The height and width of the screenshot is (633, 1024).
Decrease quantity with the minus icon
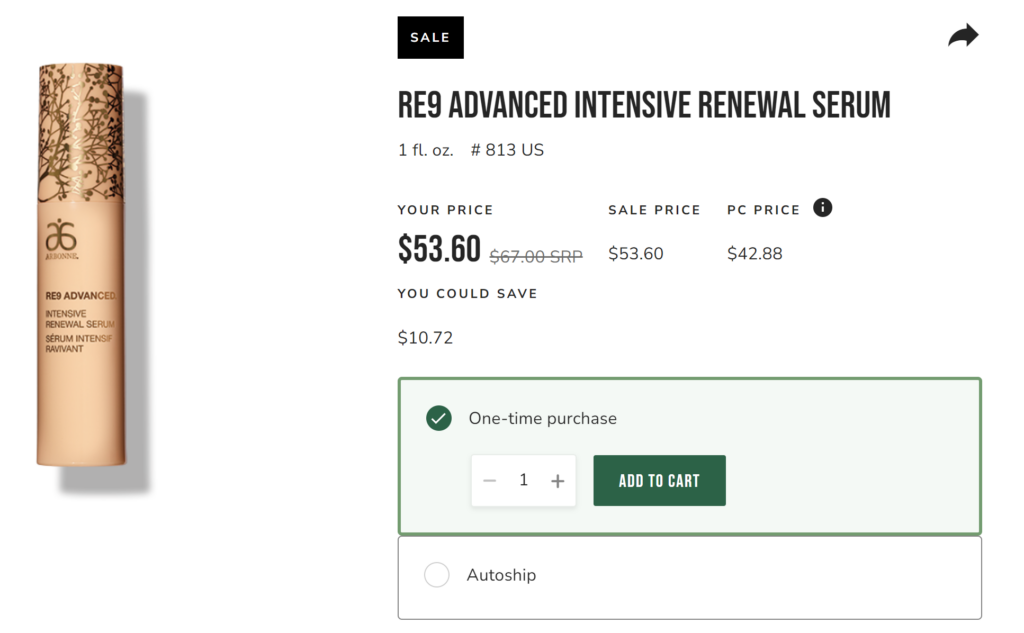[490, 481]
